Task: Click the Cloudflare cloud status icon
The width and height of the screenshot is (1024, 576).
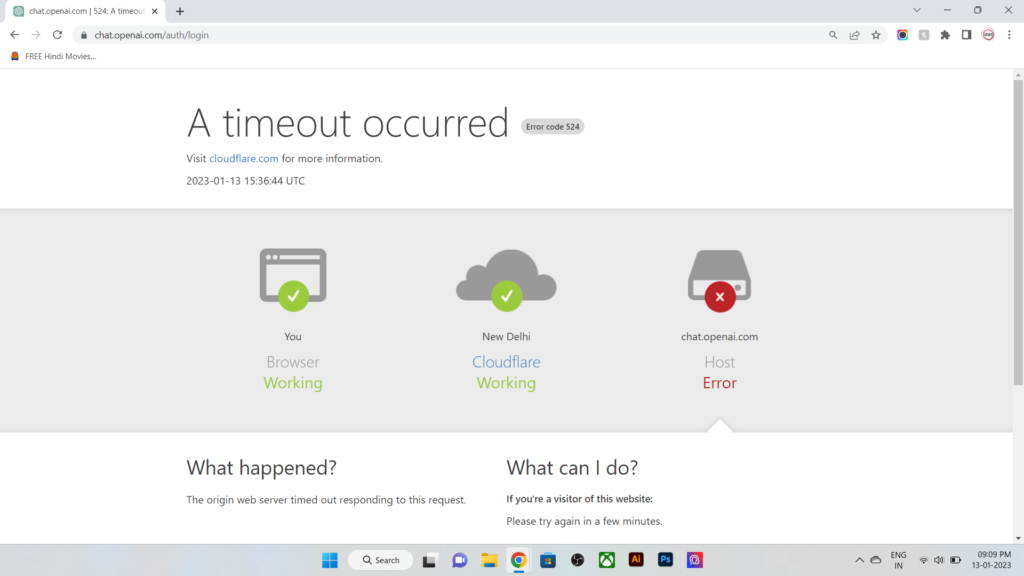Action: point(506,280)
